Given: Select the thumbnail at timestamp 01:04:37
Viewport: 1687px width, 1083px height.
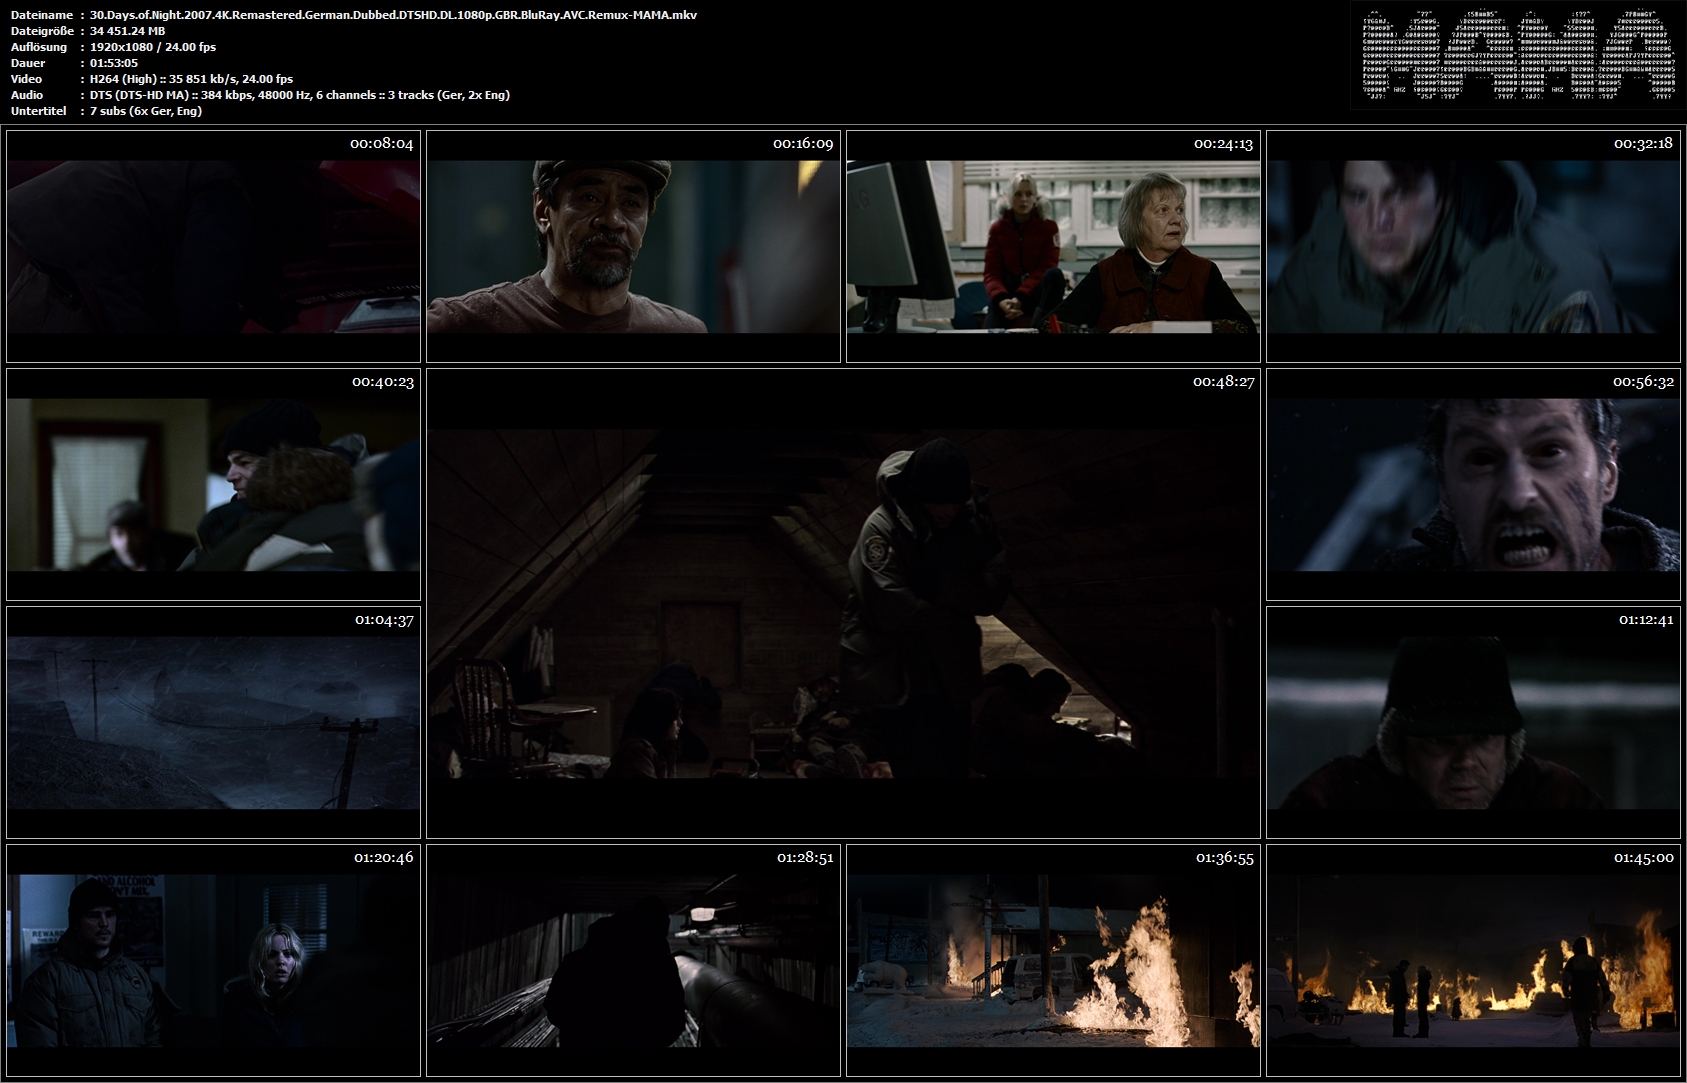Looking at the screenshot, I should (213, 722).
